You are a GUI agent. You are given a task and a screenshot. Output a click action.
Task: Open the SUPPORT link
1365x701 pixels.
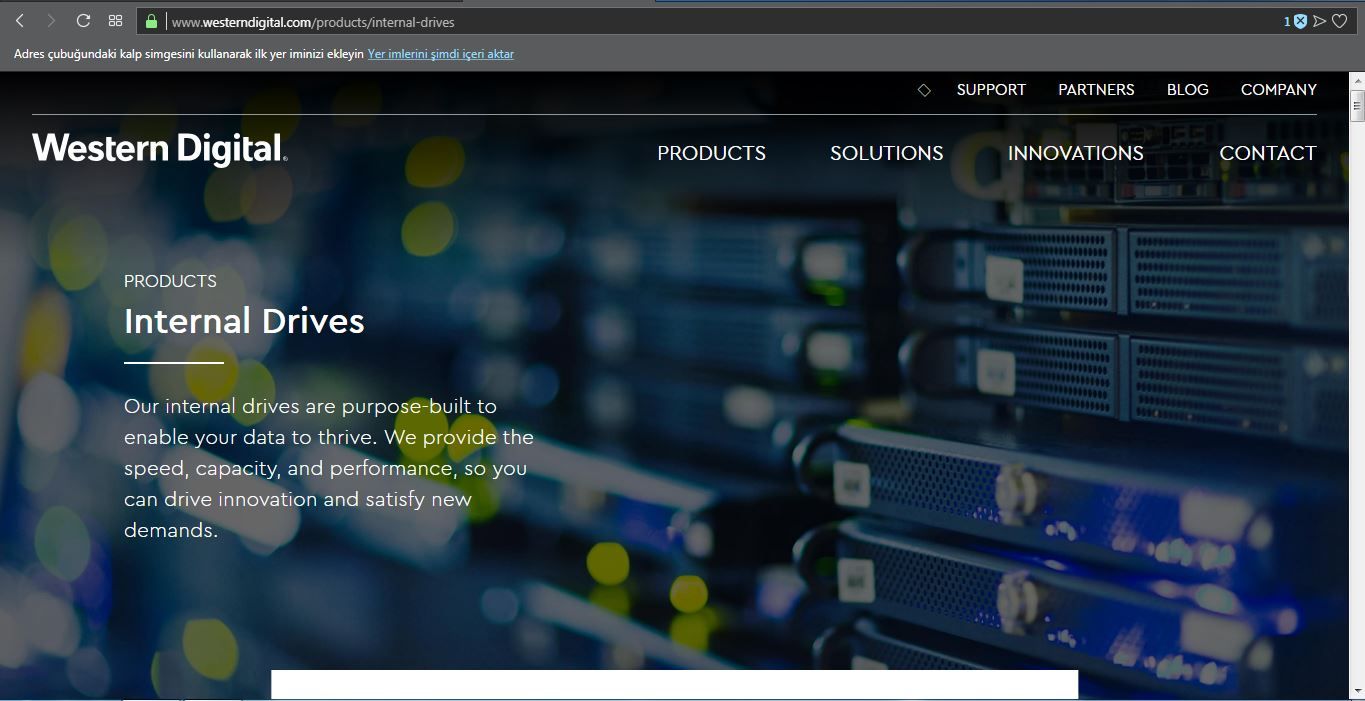point(991,90)
